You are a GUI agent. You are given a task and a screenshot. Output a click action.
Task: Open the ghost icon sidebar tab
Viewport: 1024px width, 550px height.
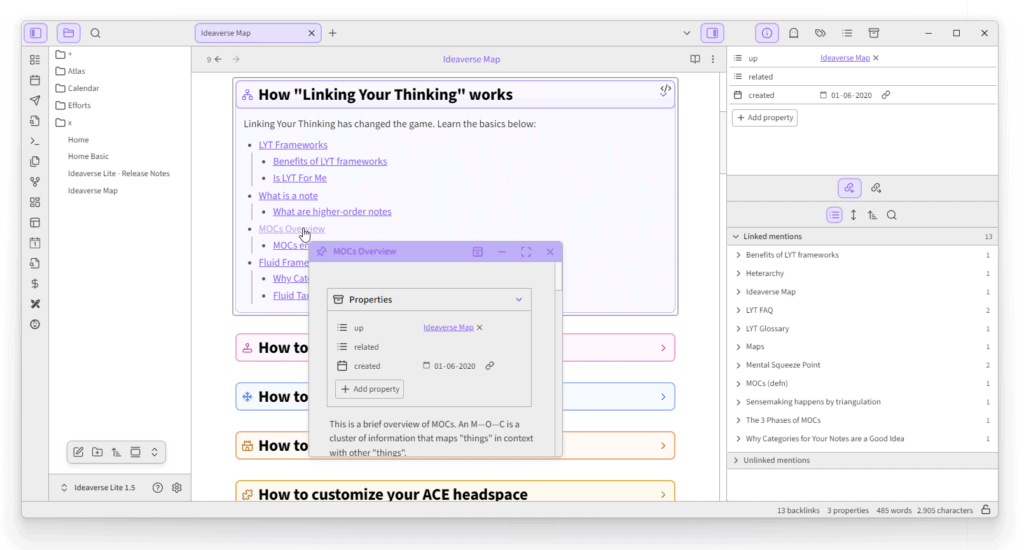793,33
